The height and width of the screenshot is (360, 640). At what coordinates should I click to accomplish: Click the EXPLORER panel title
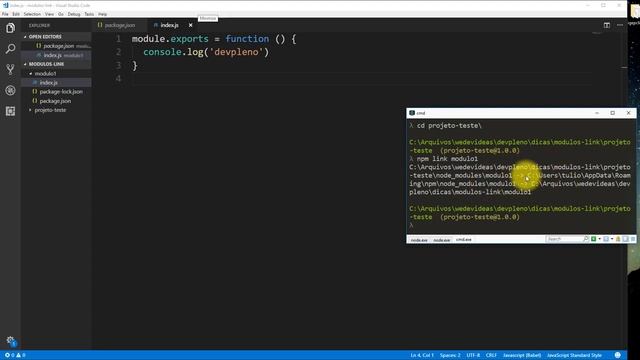(x=39, y=25)
